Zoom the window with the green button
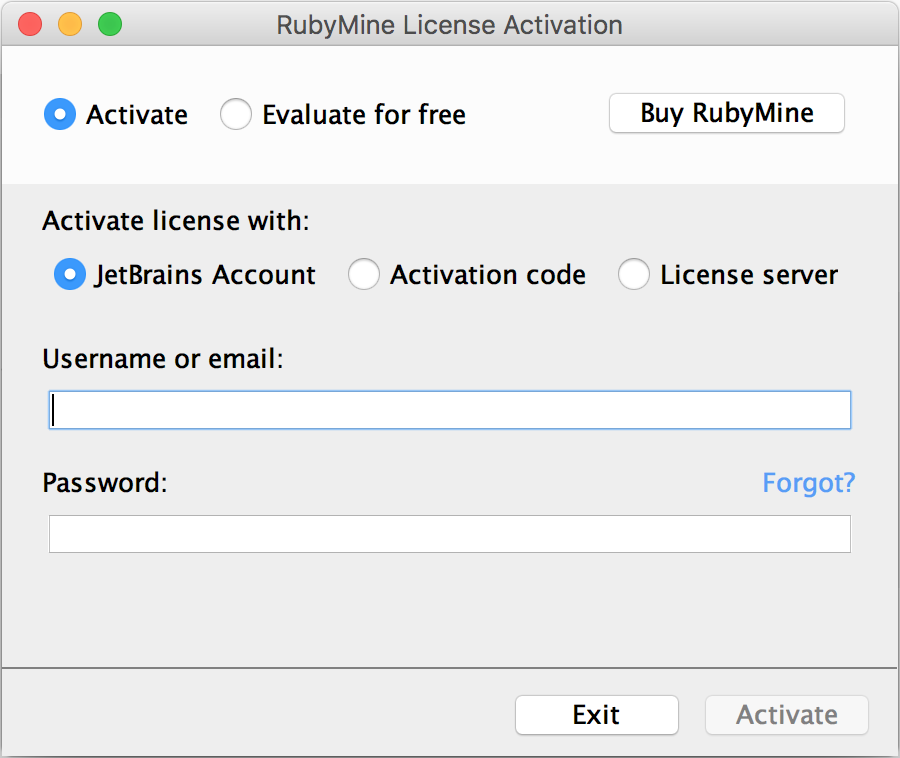The height and width of the screenshot is (758, 900). click(x=110, y=24)
